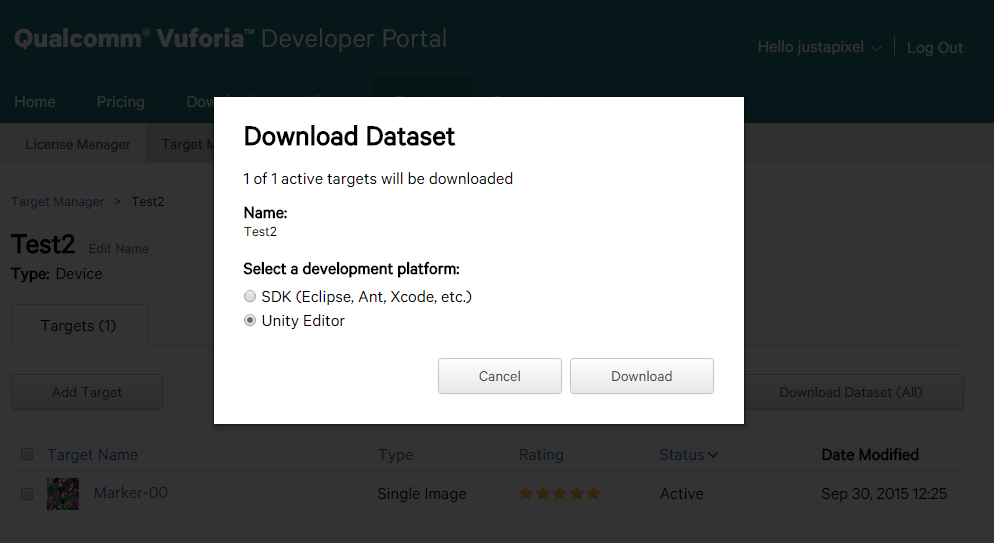
Task: Cancel the Download Dataset dialog
Action: coord(500,376)
